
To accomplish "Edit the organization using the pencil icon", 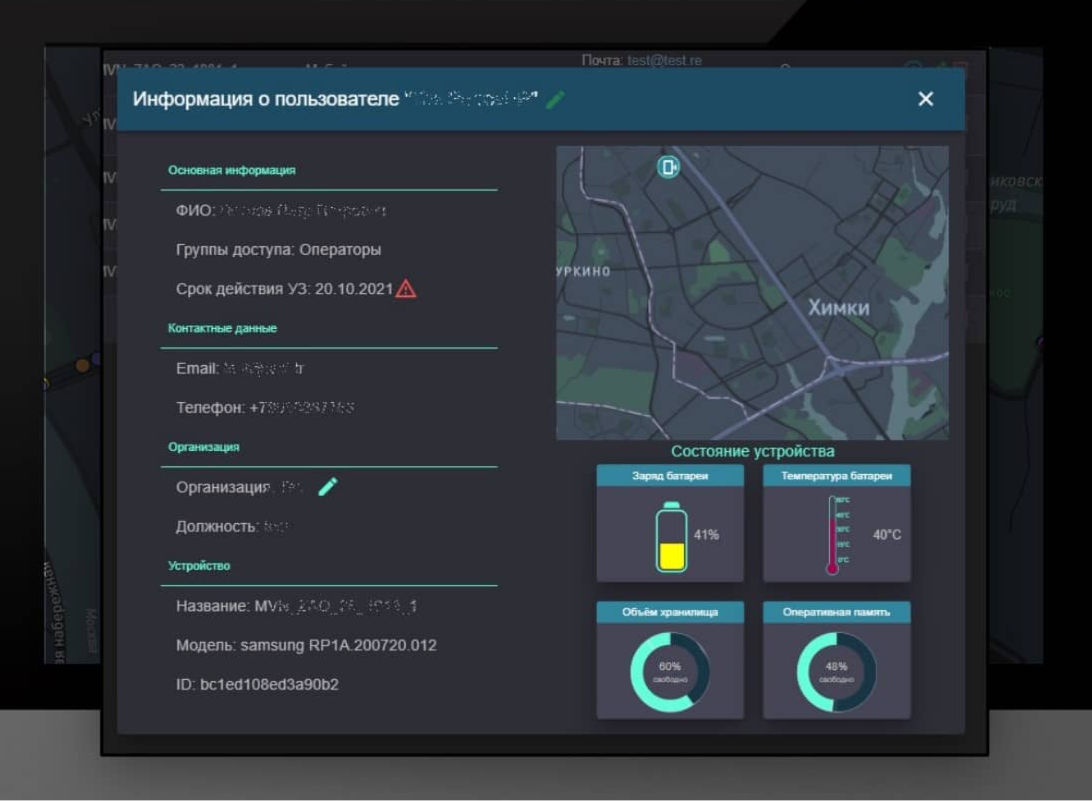I will coord(327,487).
